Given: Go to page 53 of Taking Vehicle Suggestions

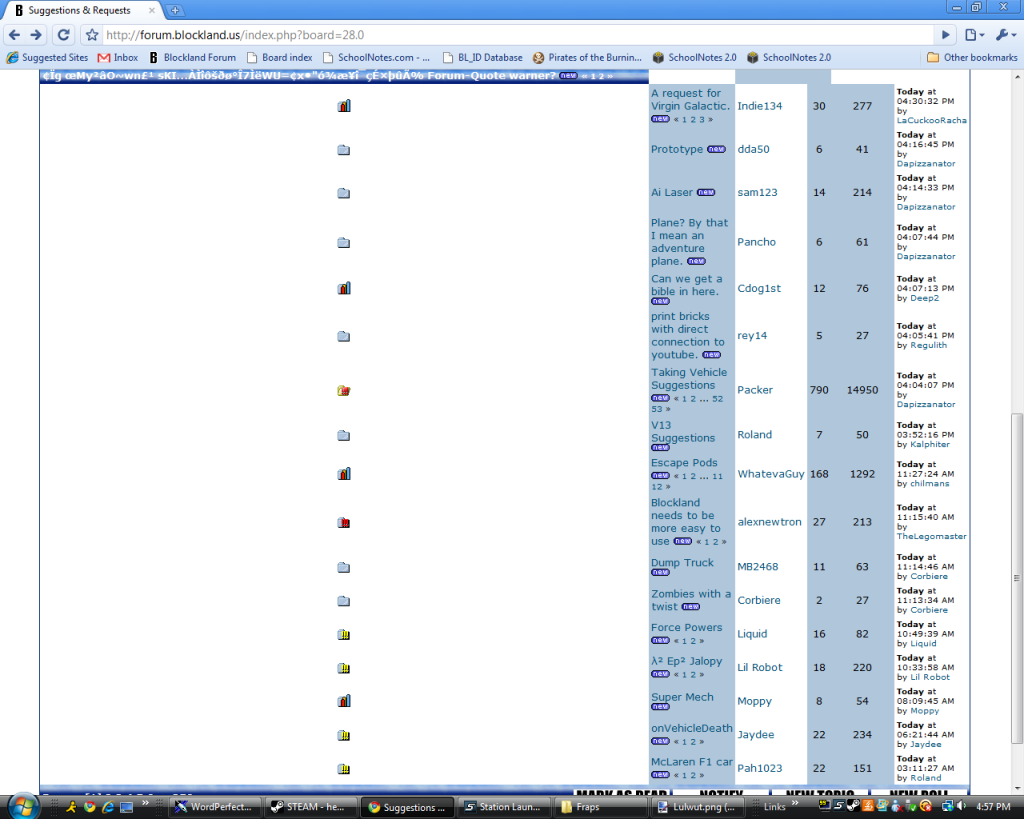Looking at the screenshot, I should (656, 409).
